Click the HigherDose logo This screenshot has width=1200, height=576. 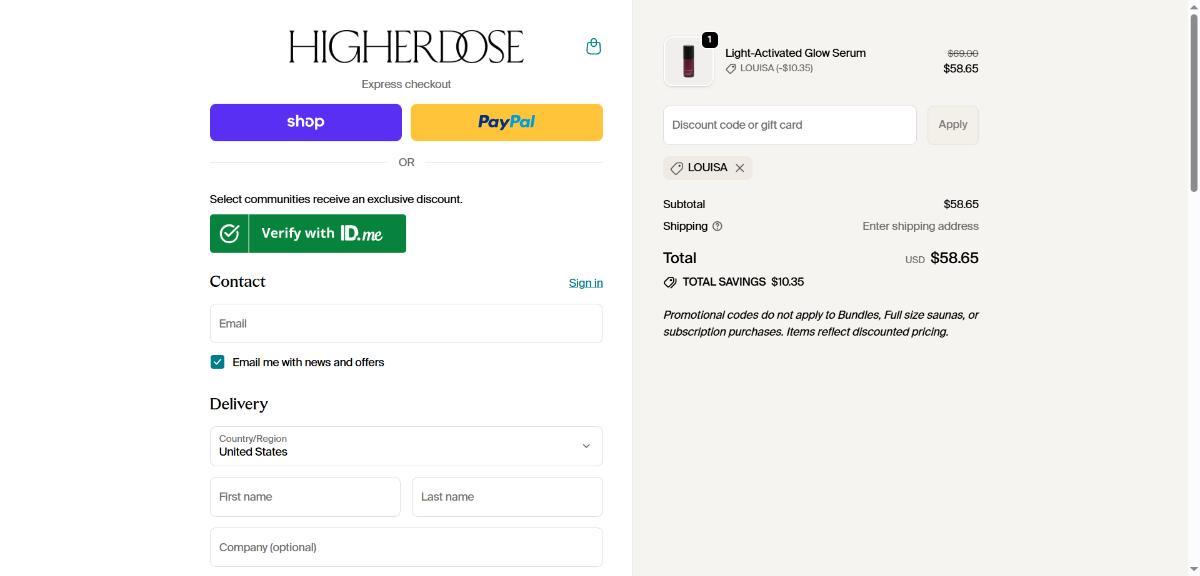[x=406, y=47]
